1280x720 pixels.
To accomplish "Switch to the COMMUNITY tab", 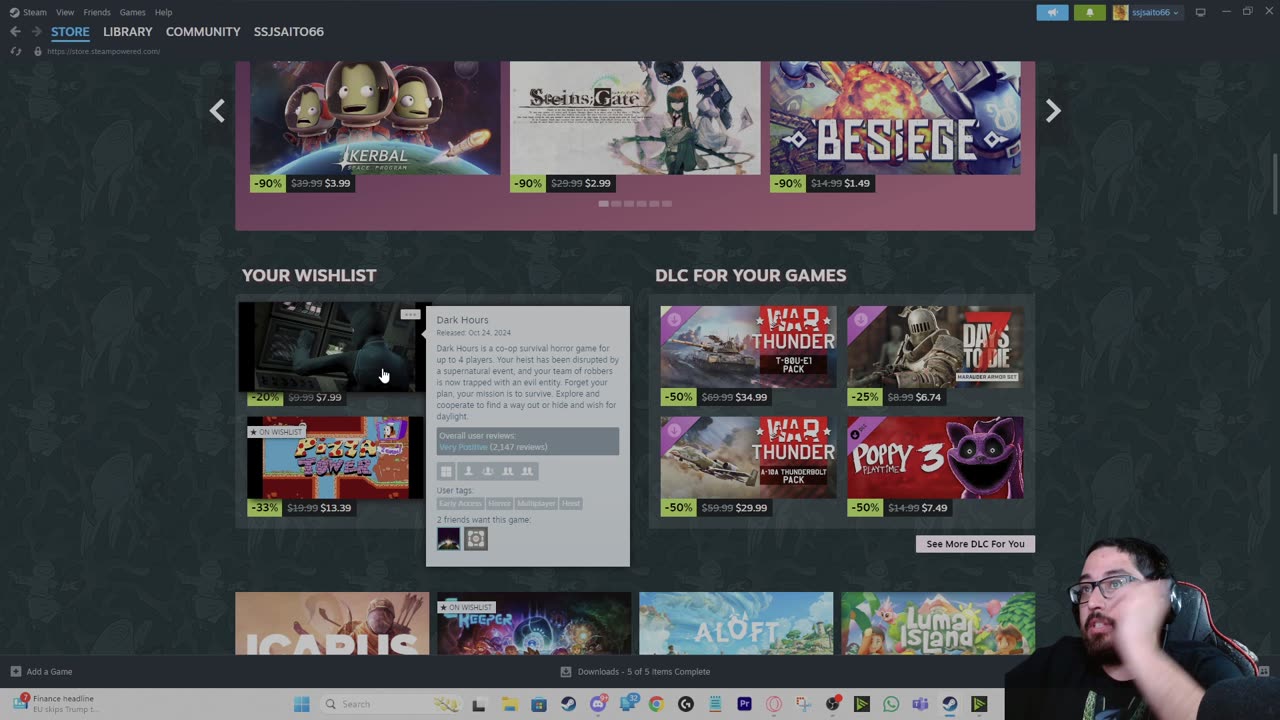I will pos(203,32).
